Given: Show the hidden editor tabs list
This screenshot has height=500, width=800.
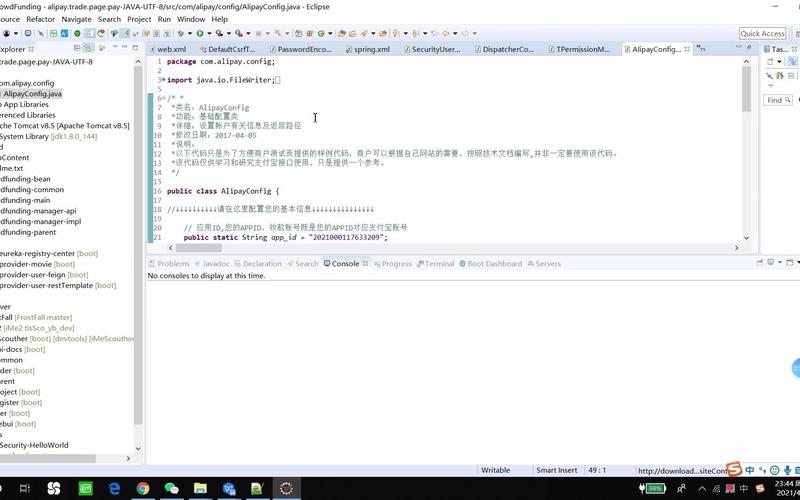Looking at the screenshot, I should click(702, 49).
